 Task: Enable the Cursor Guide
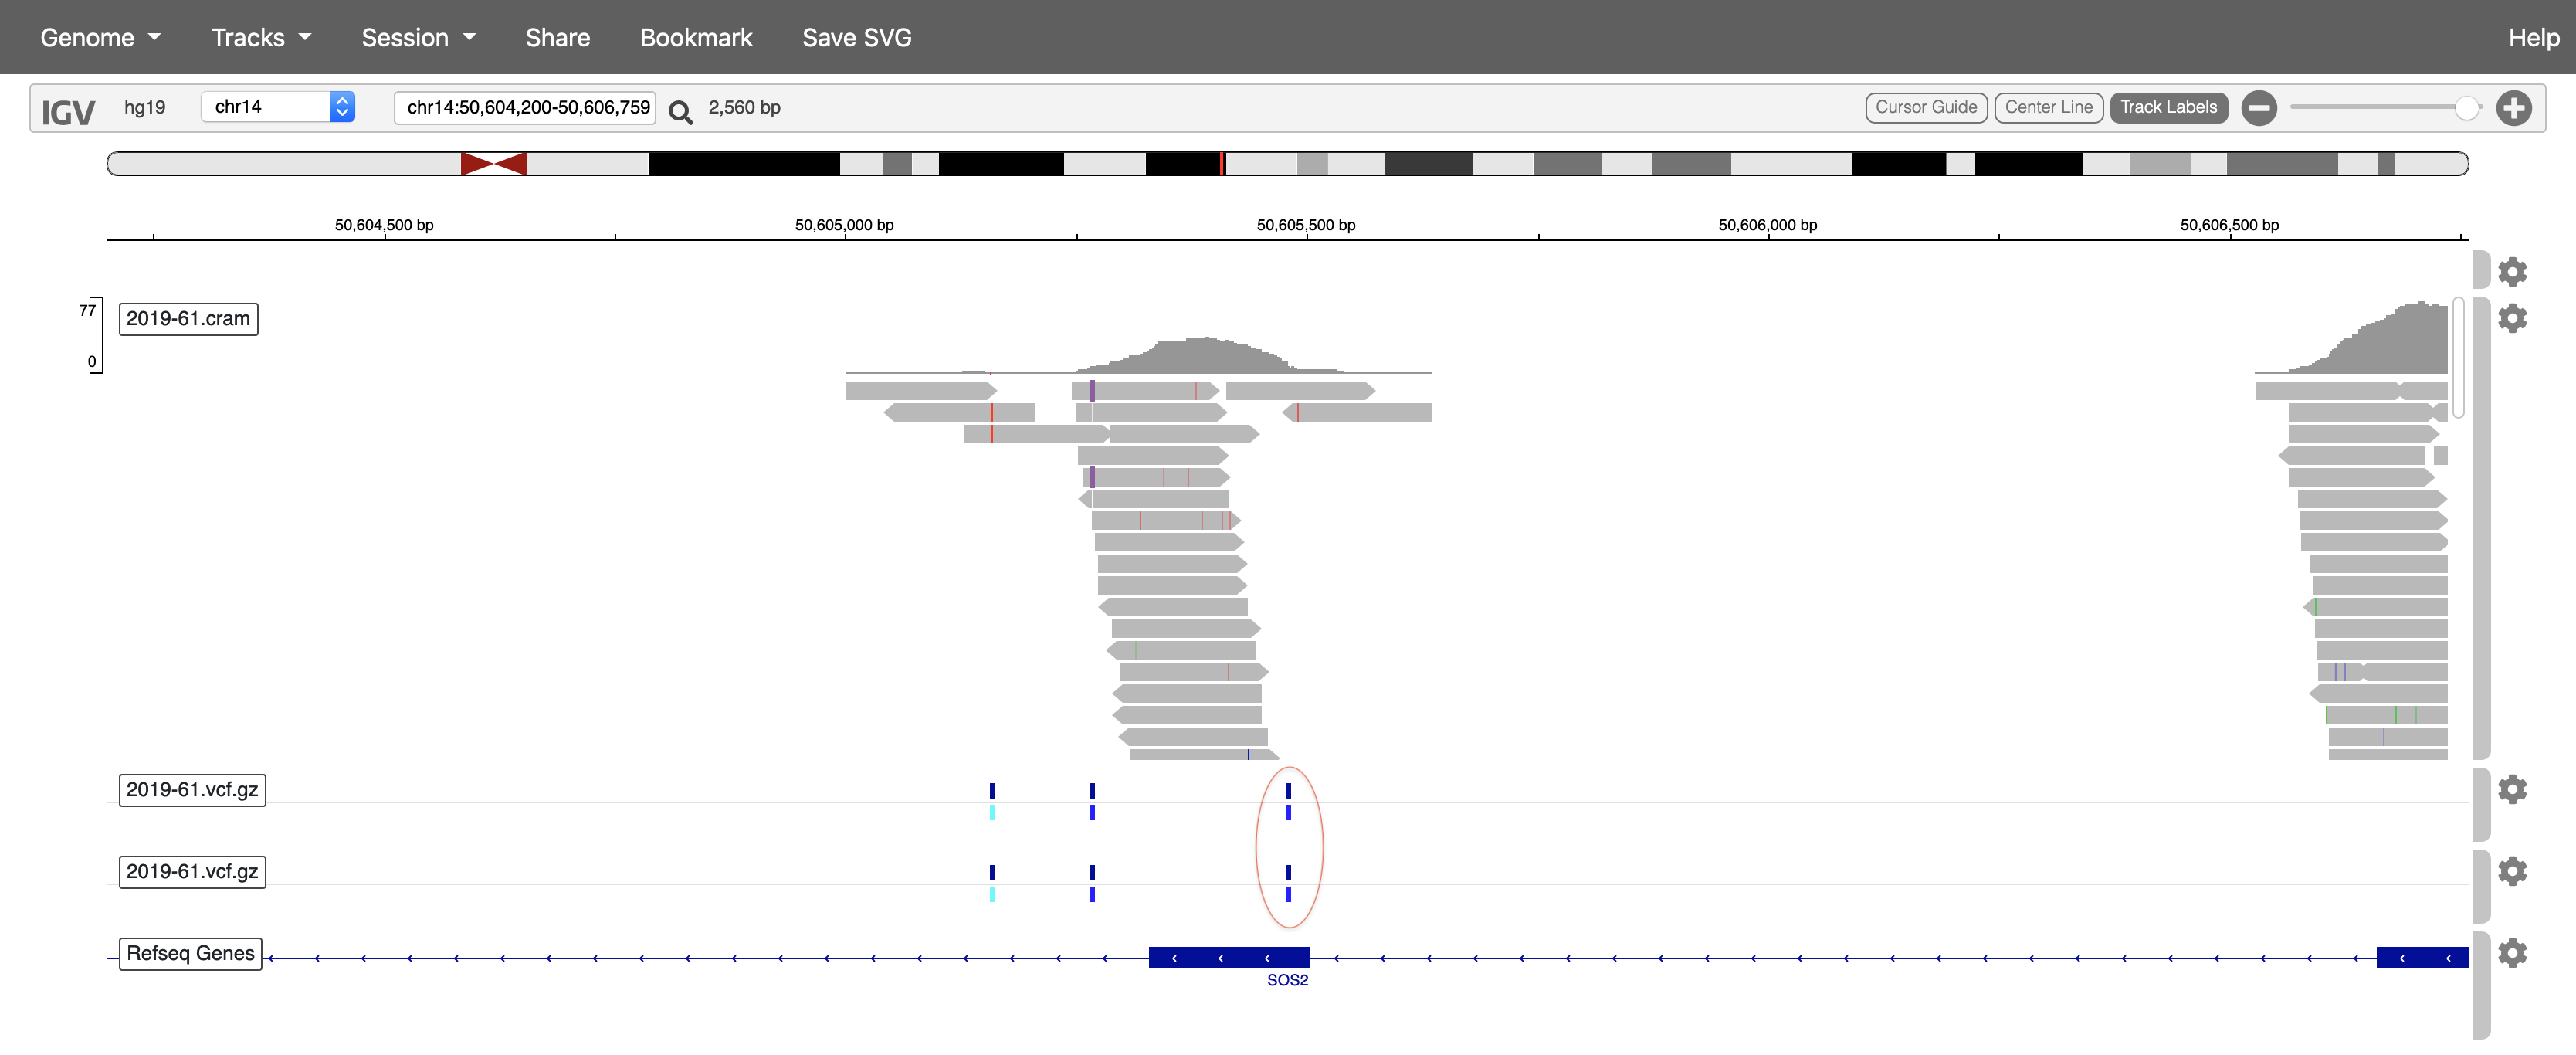(x=1926, y=107)
